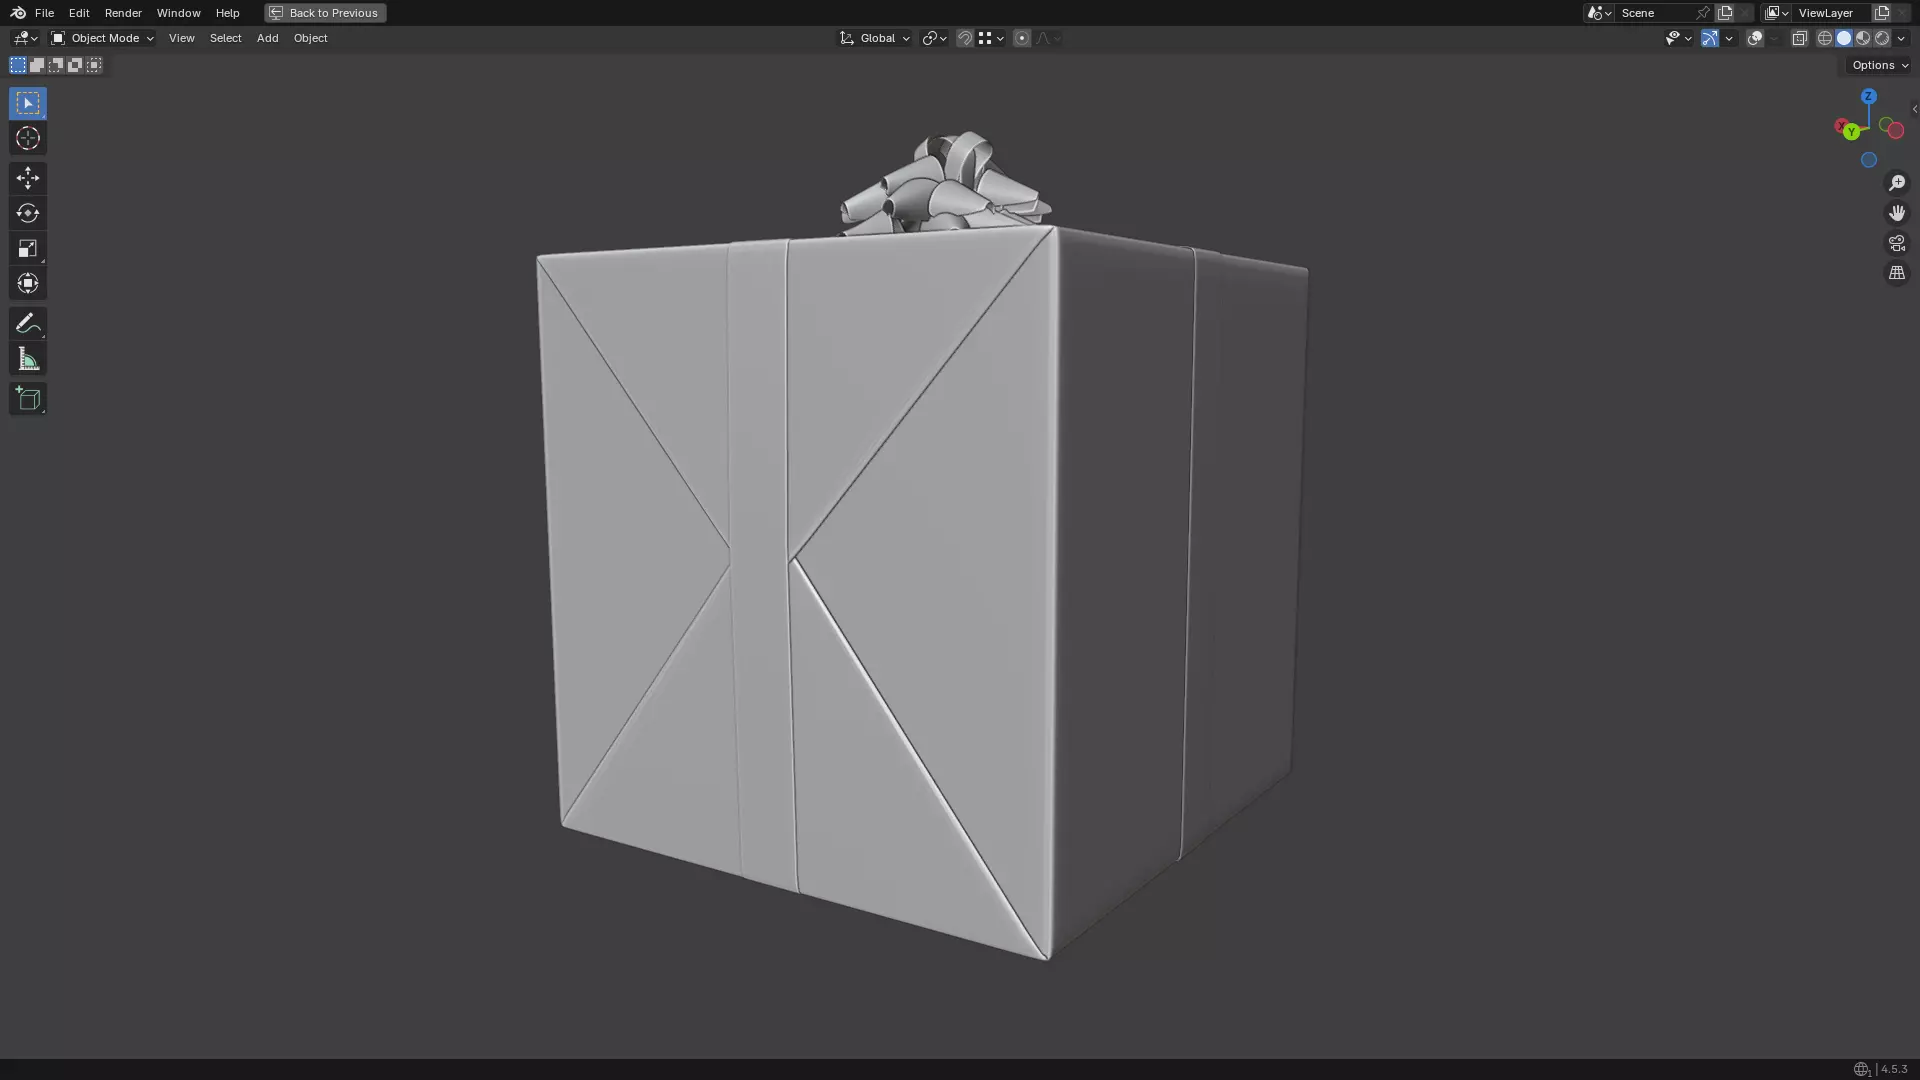Click the New Scene icon

1725,13
